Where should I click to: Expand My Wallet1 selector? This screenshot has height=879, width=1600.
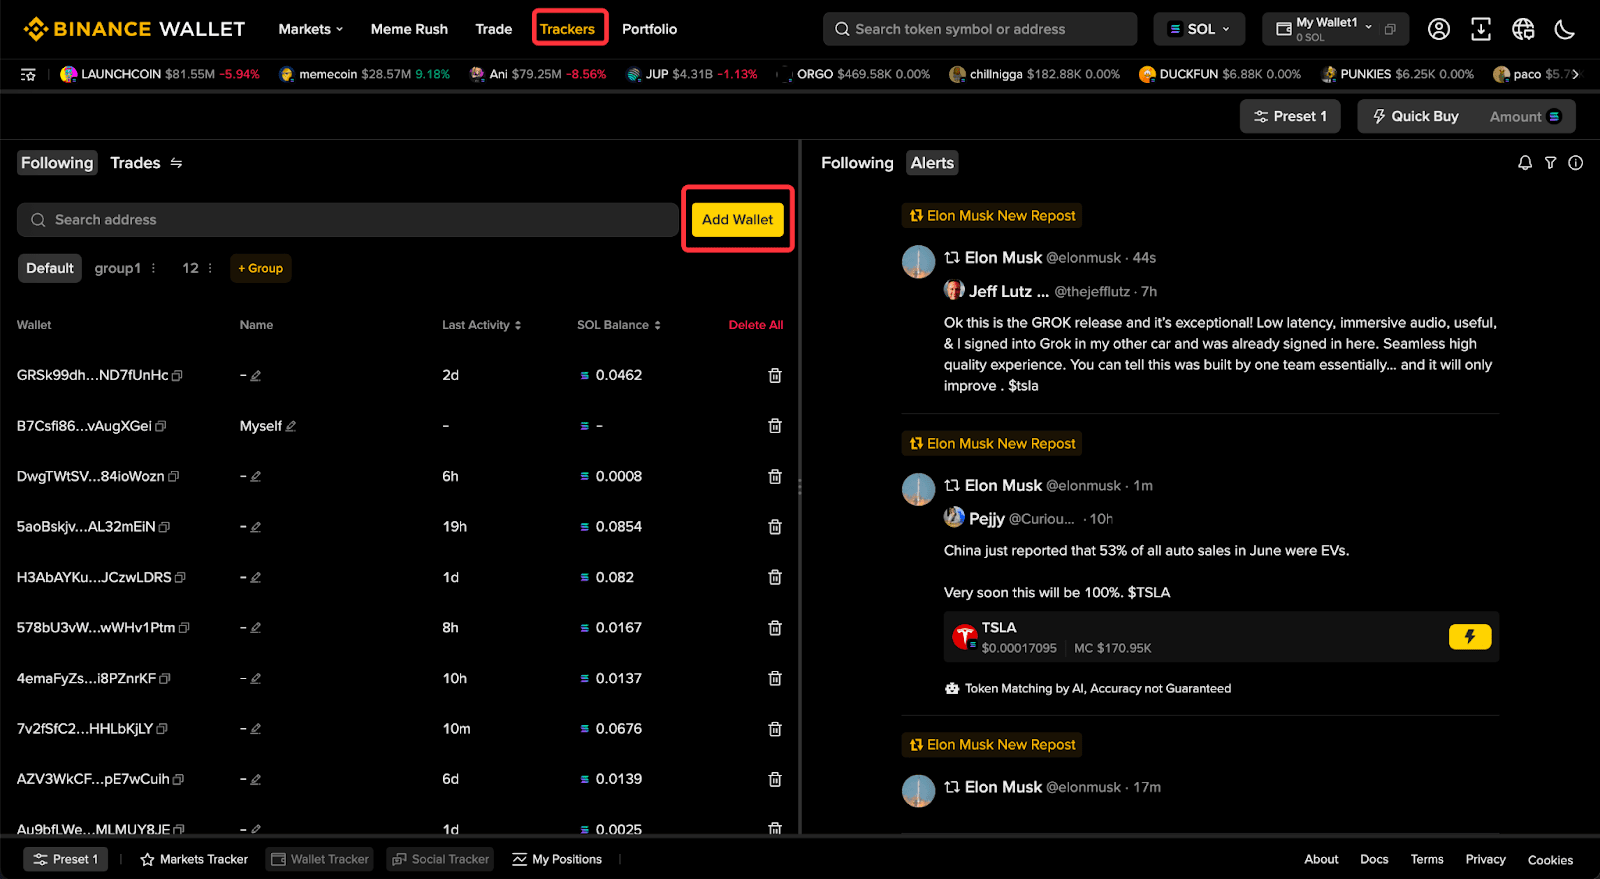pos(1368,26)
